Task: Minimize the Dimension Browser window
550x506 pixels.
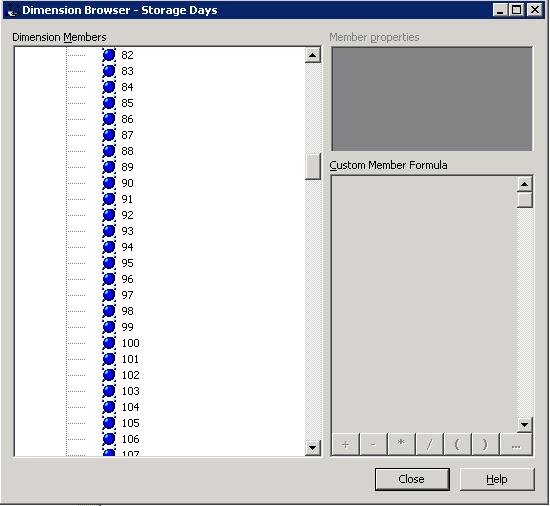Action: pos(501,10)
